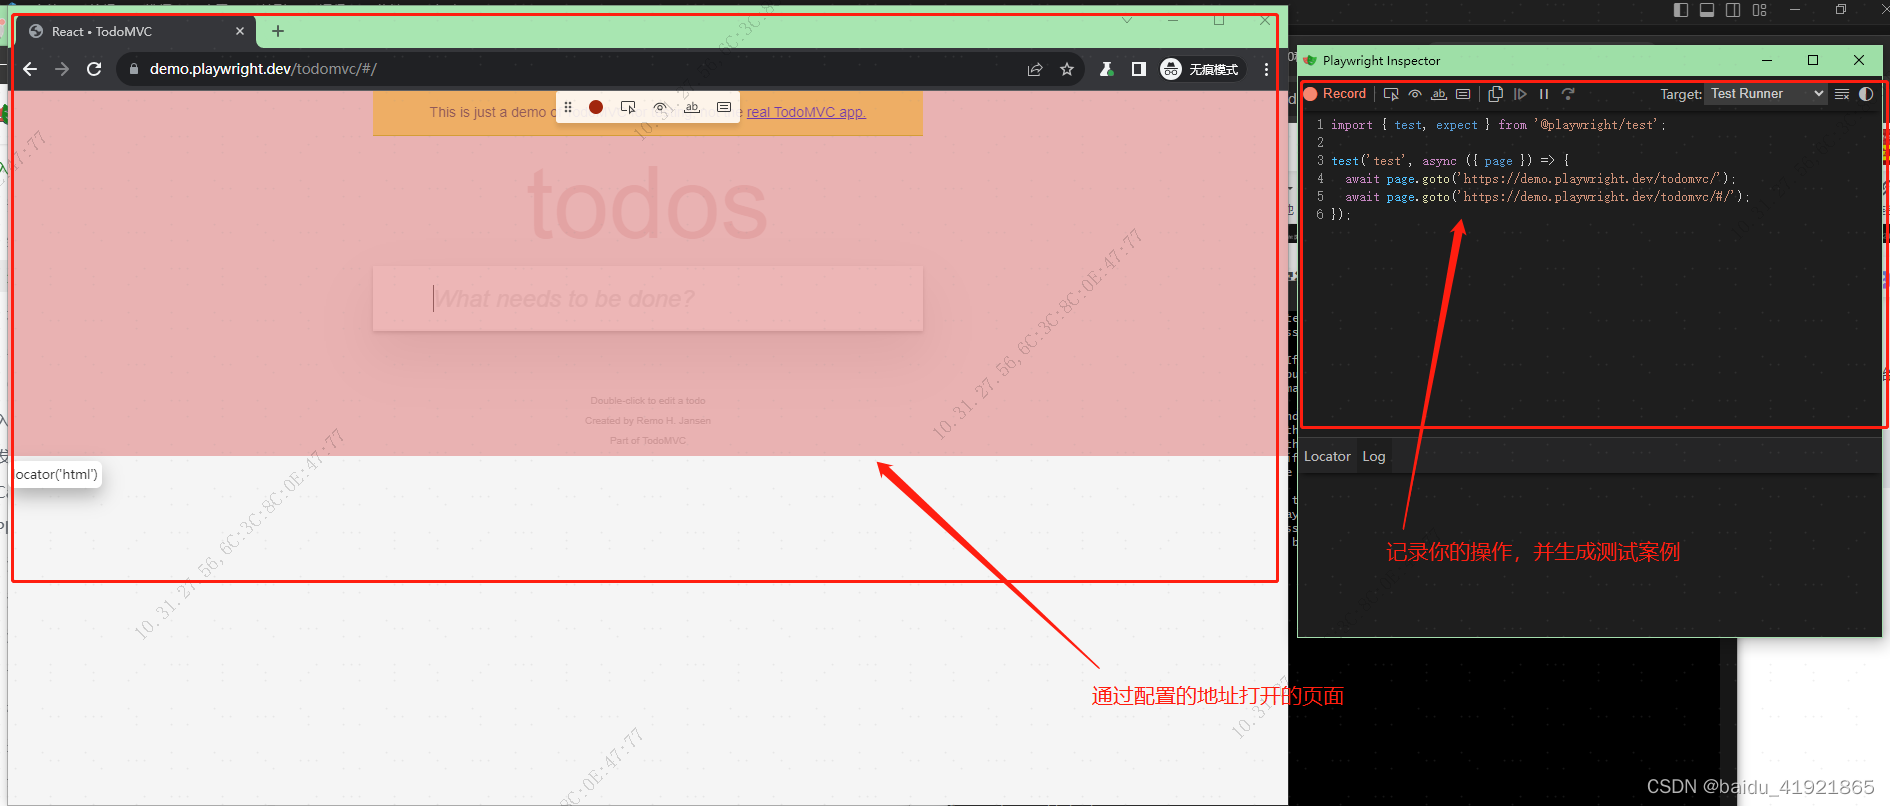Click the browser address bar URL
This screenshot has width=1890, height=806.
(x=263, y=69)
